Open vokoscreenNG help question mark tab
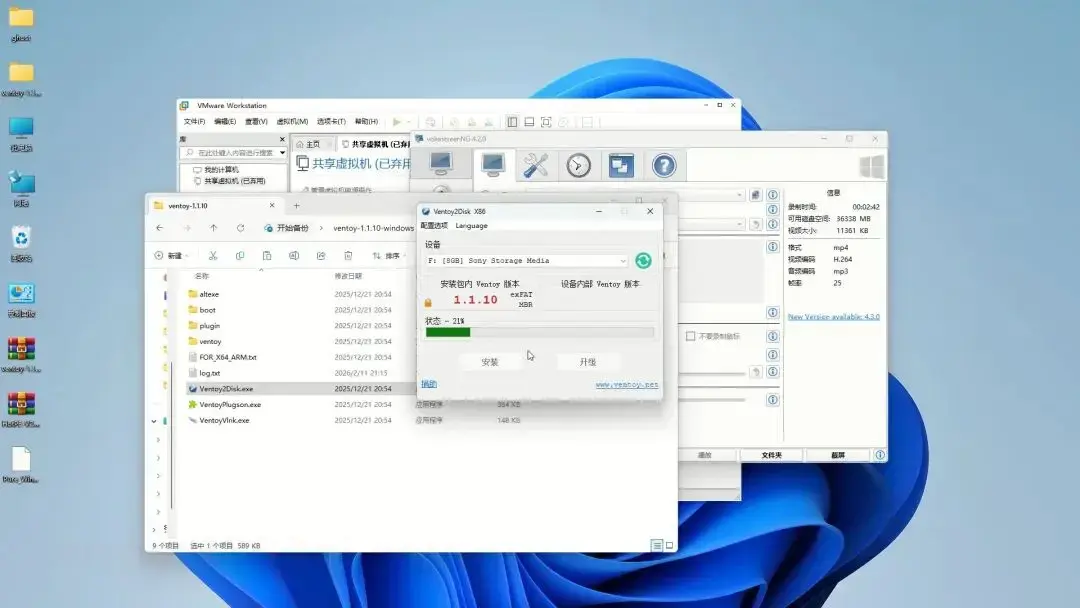1080x608 pixels. tap(664, 165)
